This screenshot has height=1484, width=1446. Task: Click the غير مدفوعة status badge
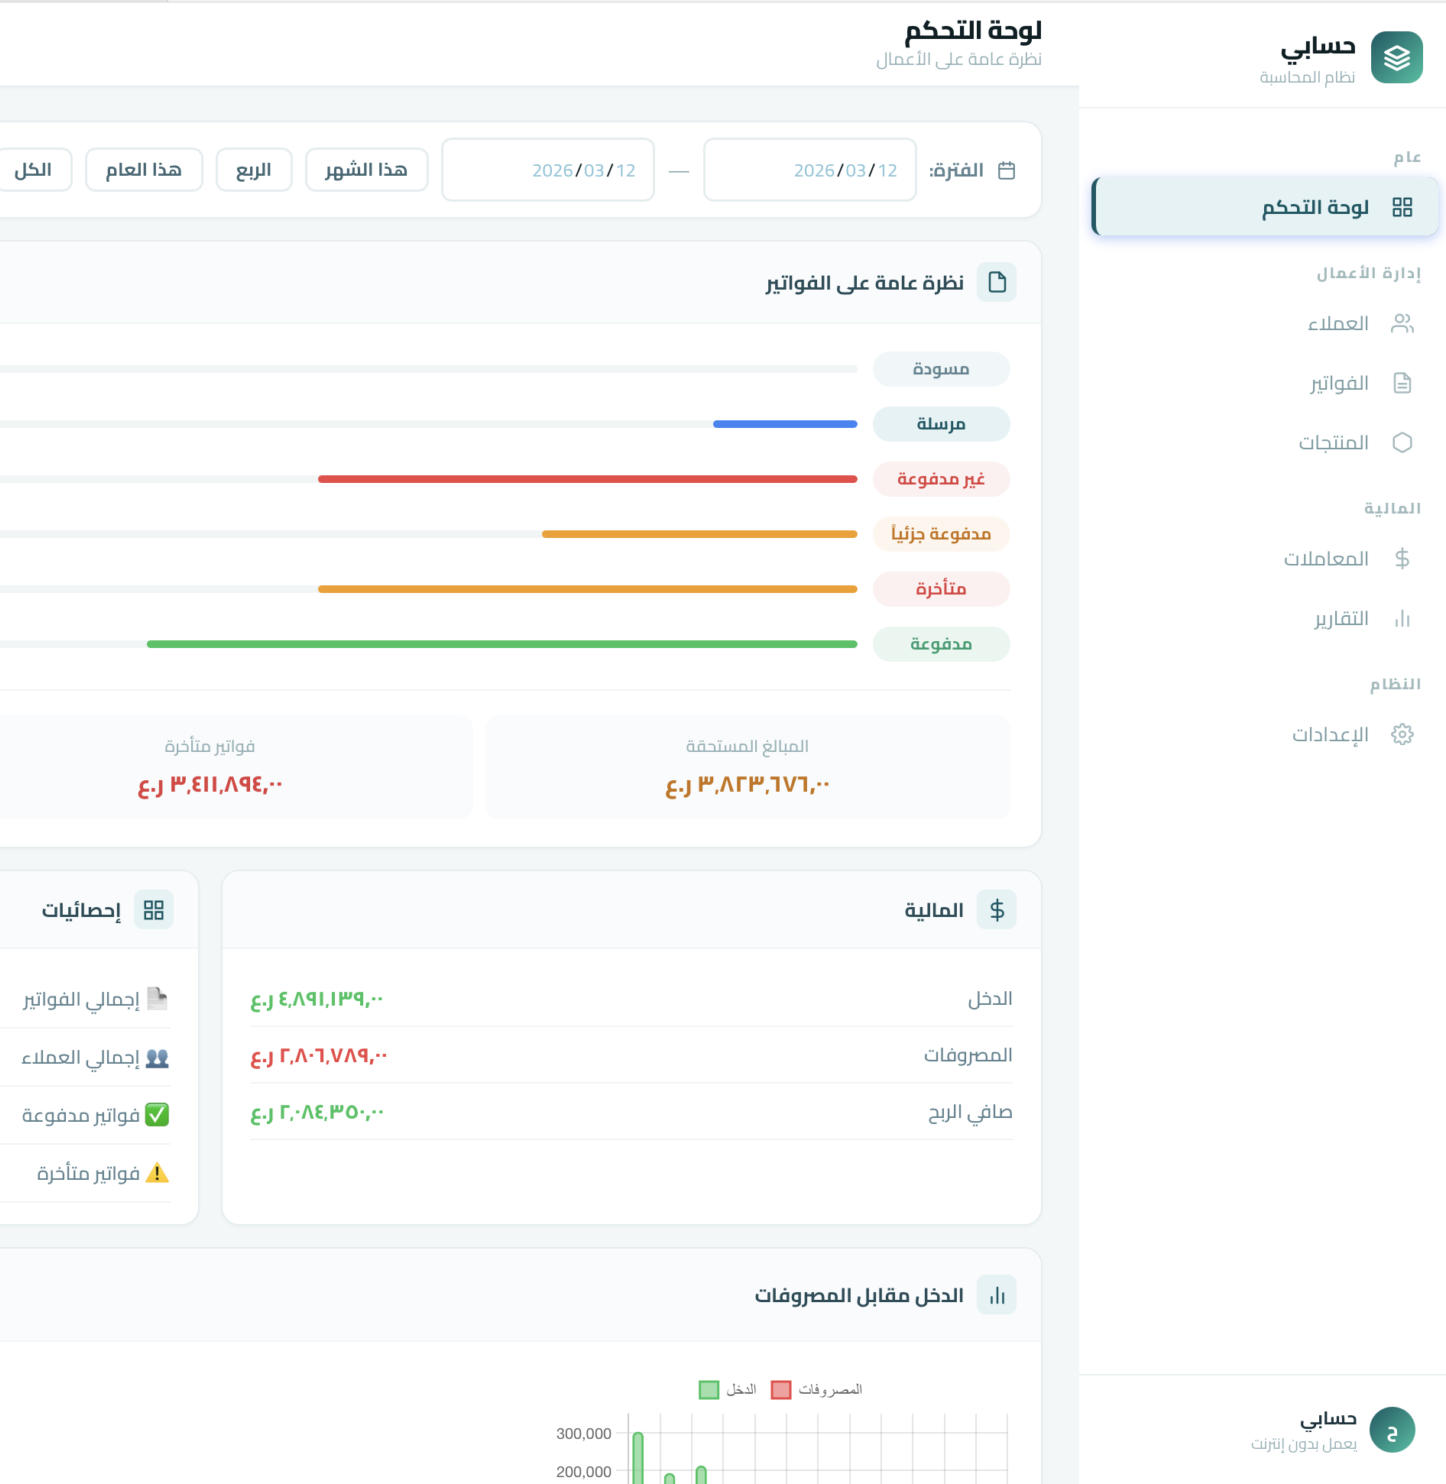(x=940, y=479)
